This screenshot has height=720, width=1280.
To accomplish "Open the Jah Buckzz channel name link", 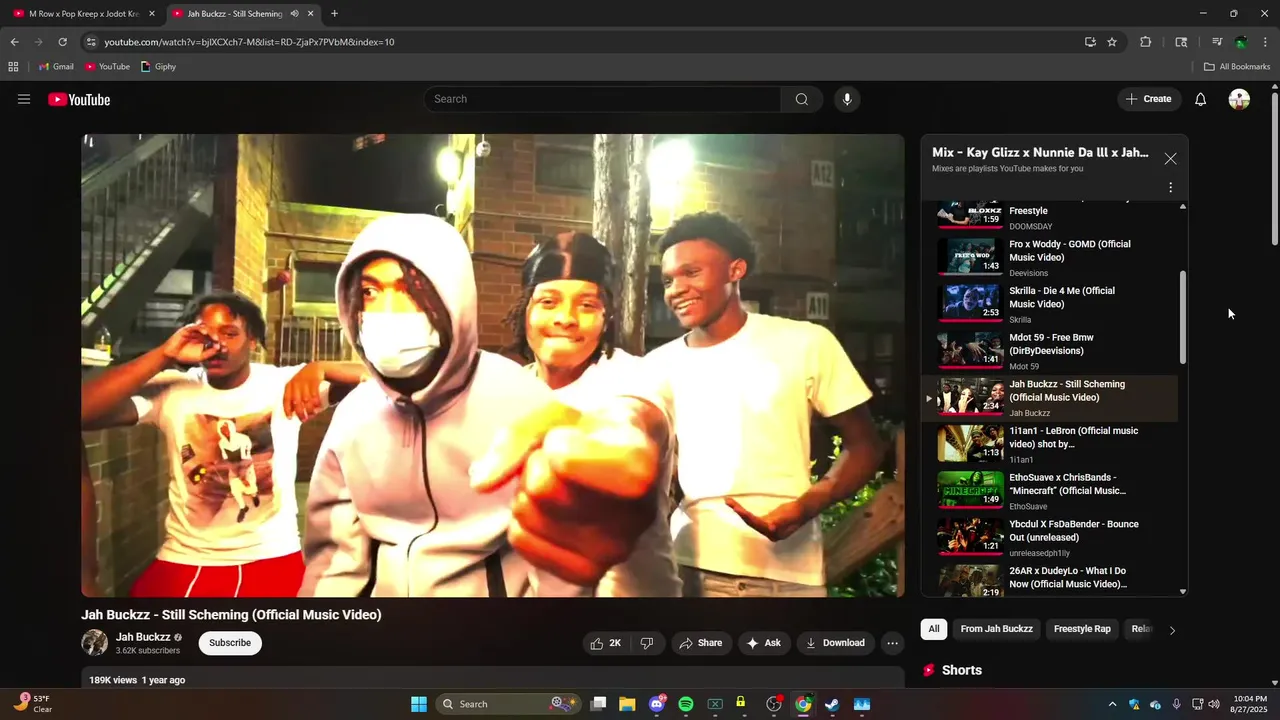I will [x=143, y=637].
